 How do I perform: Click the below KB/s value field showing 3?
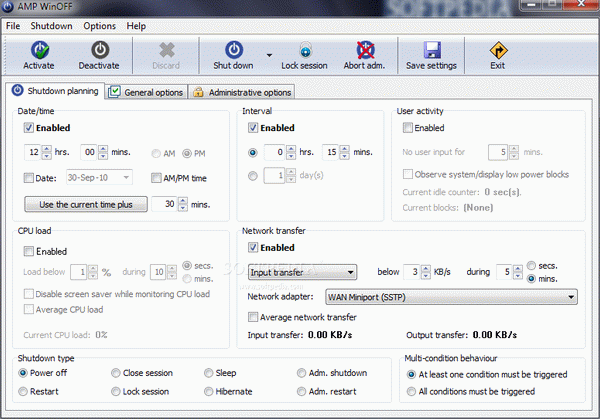[412, 272]
